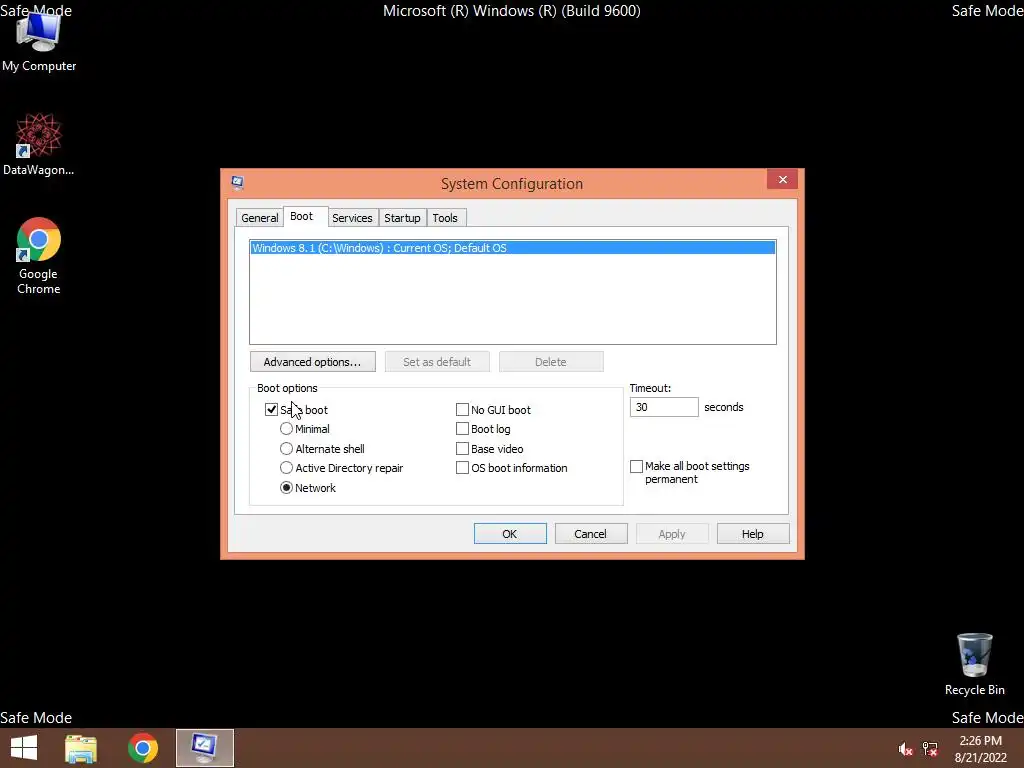Select Active Directory repair option
Screen dimensions: 1024x768
point(286,468)
